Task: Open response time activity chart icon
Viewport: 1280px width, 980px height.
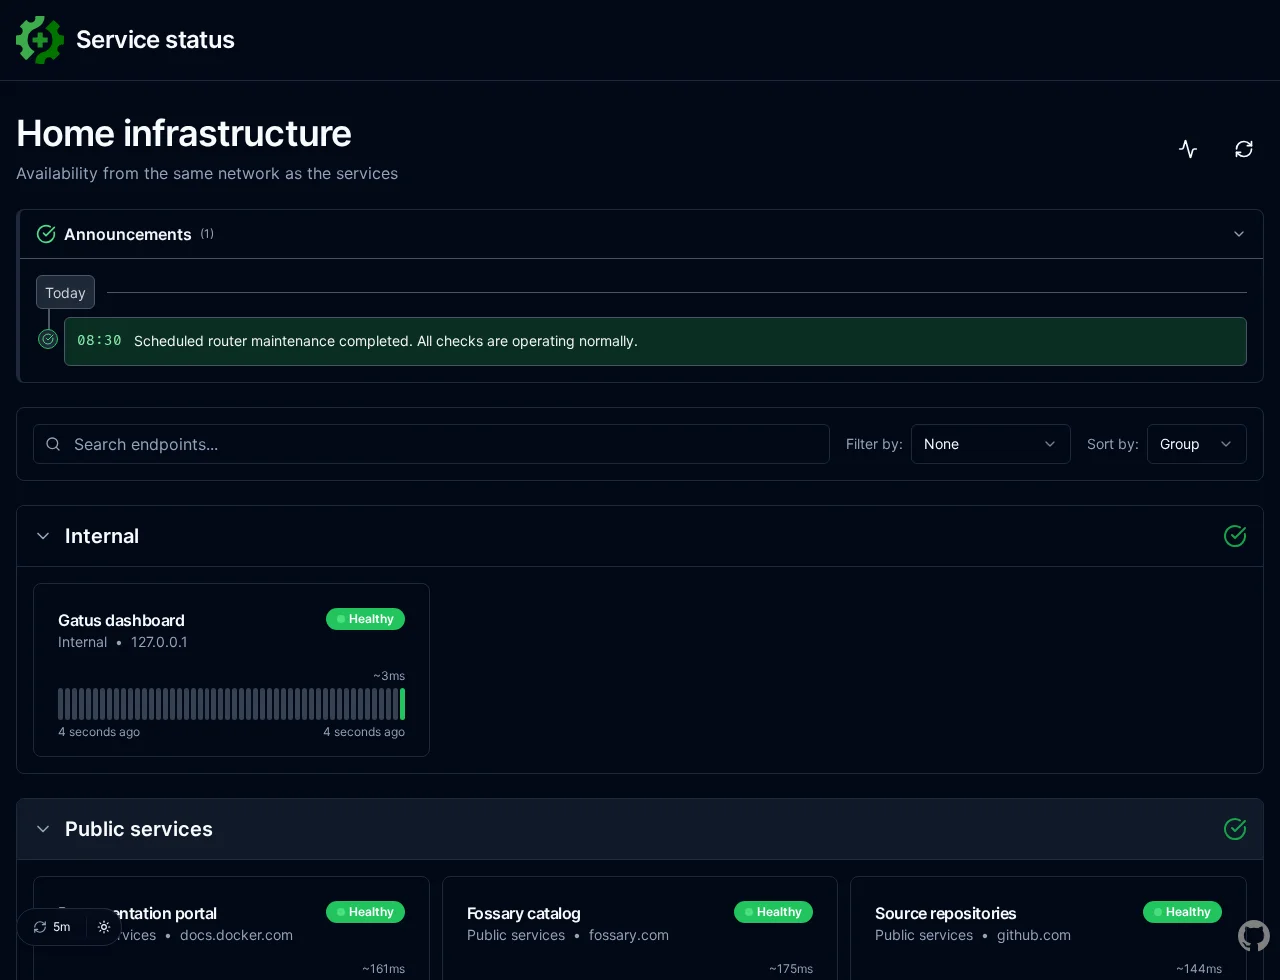Action: [x=1188, y=149]
